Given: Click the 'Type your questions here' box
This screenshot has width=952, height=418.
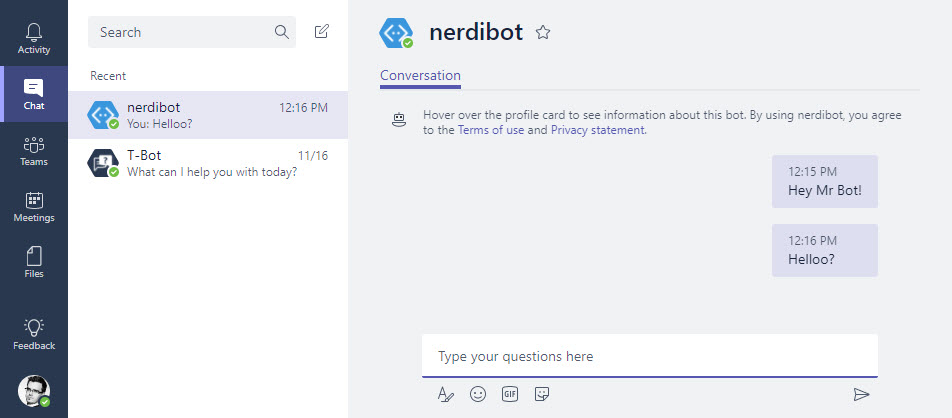Looking at the screenshot, I should [x=650, y=356].
